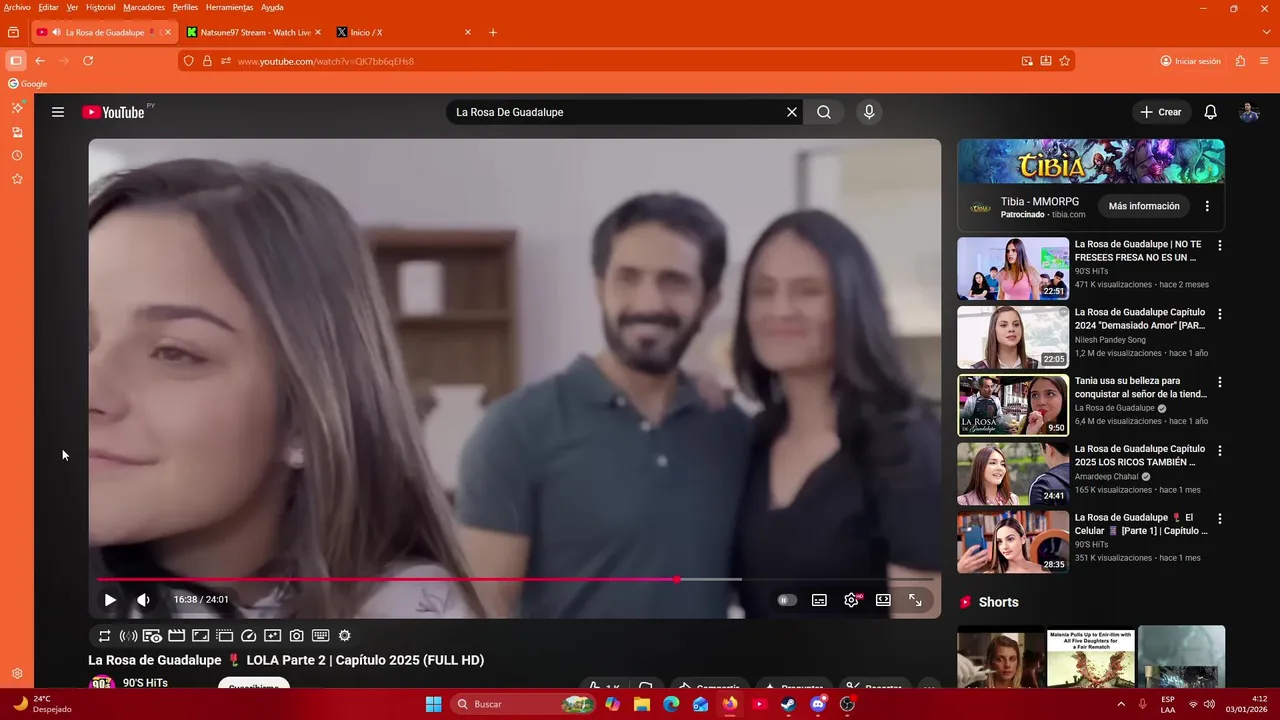Open the player settings gear

[x=851, y=600]
